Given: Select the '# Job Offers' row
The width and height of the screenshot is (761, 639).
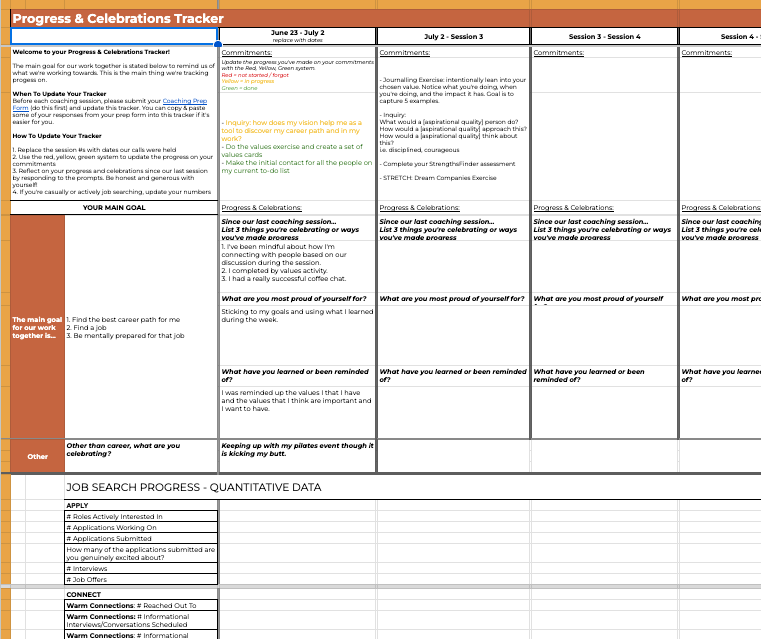Looking at the screenshot, I should (141, 579).
